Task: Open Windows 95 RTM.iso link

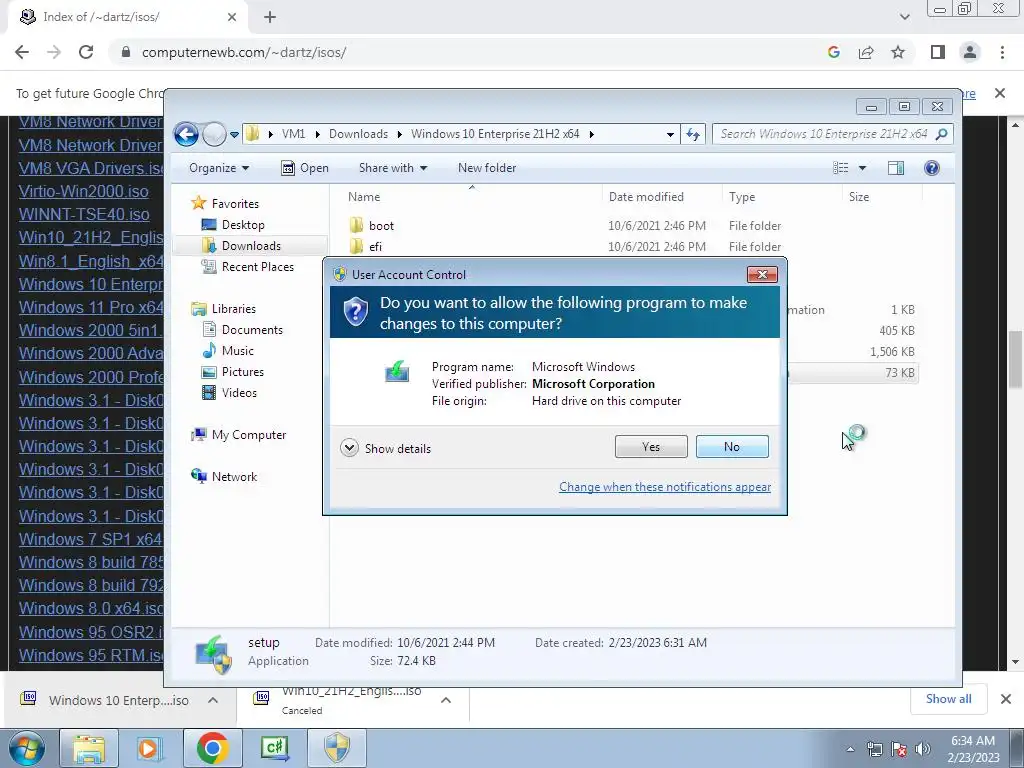Action: coord(91,655)
